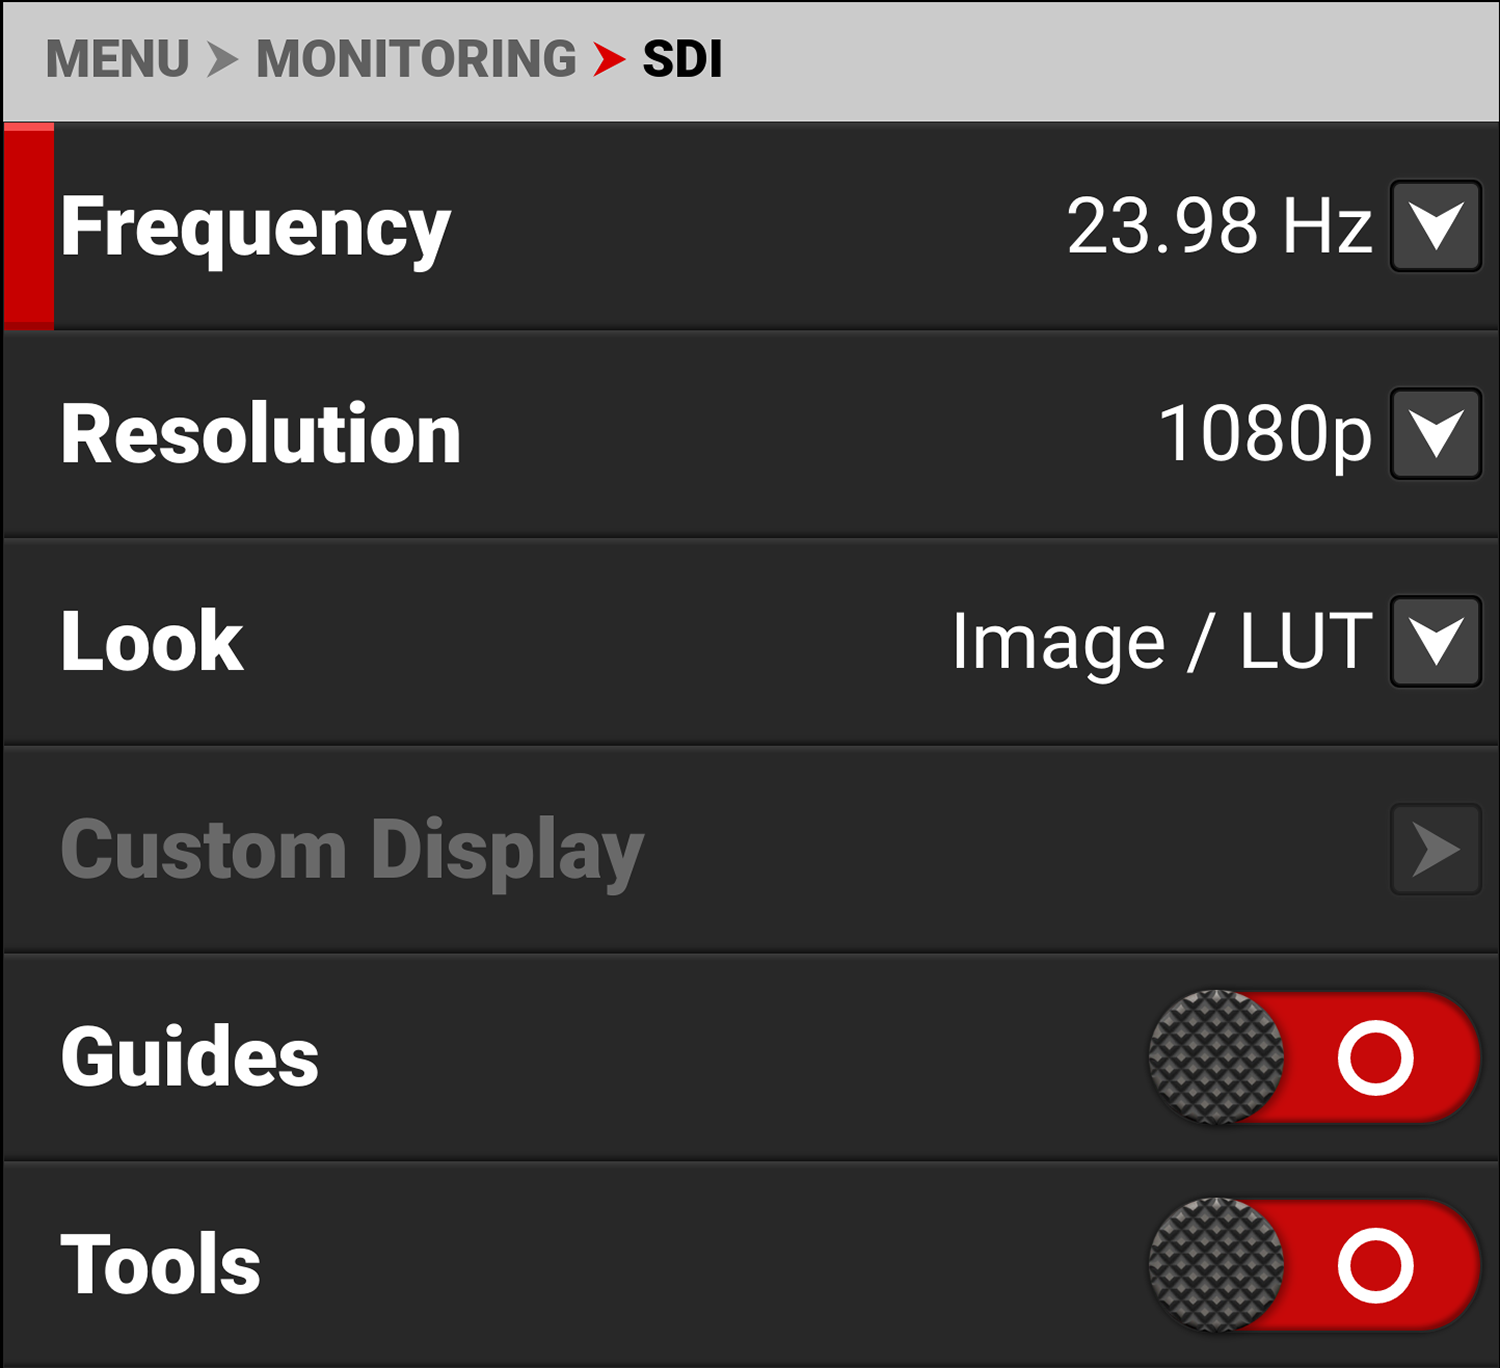The width and height of the screenshot is (1500, 1368).
Task: Toggle the Tools switch
Action: click(x=1313, y=1265)
